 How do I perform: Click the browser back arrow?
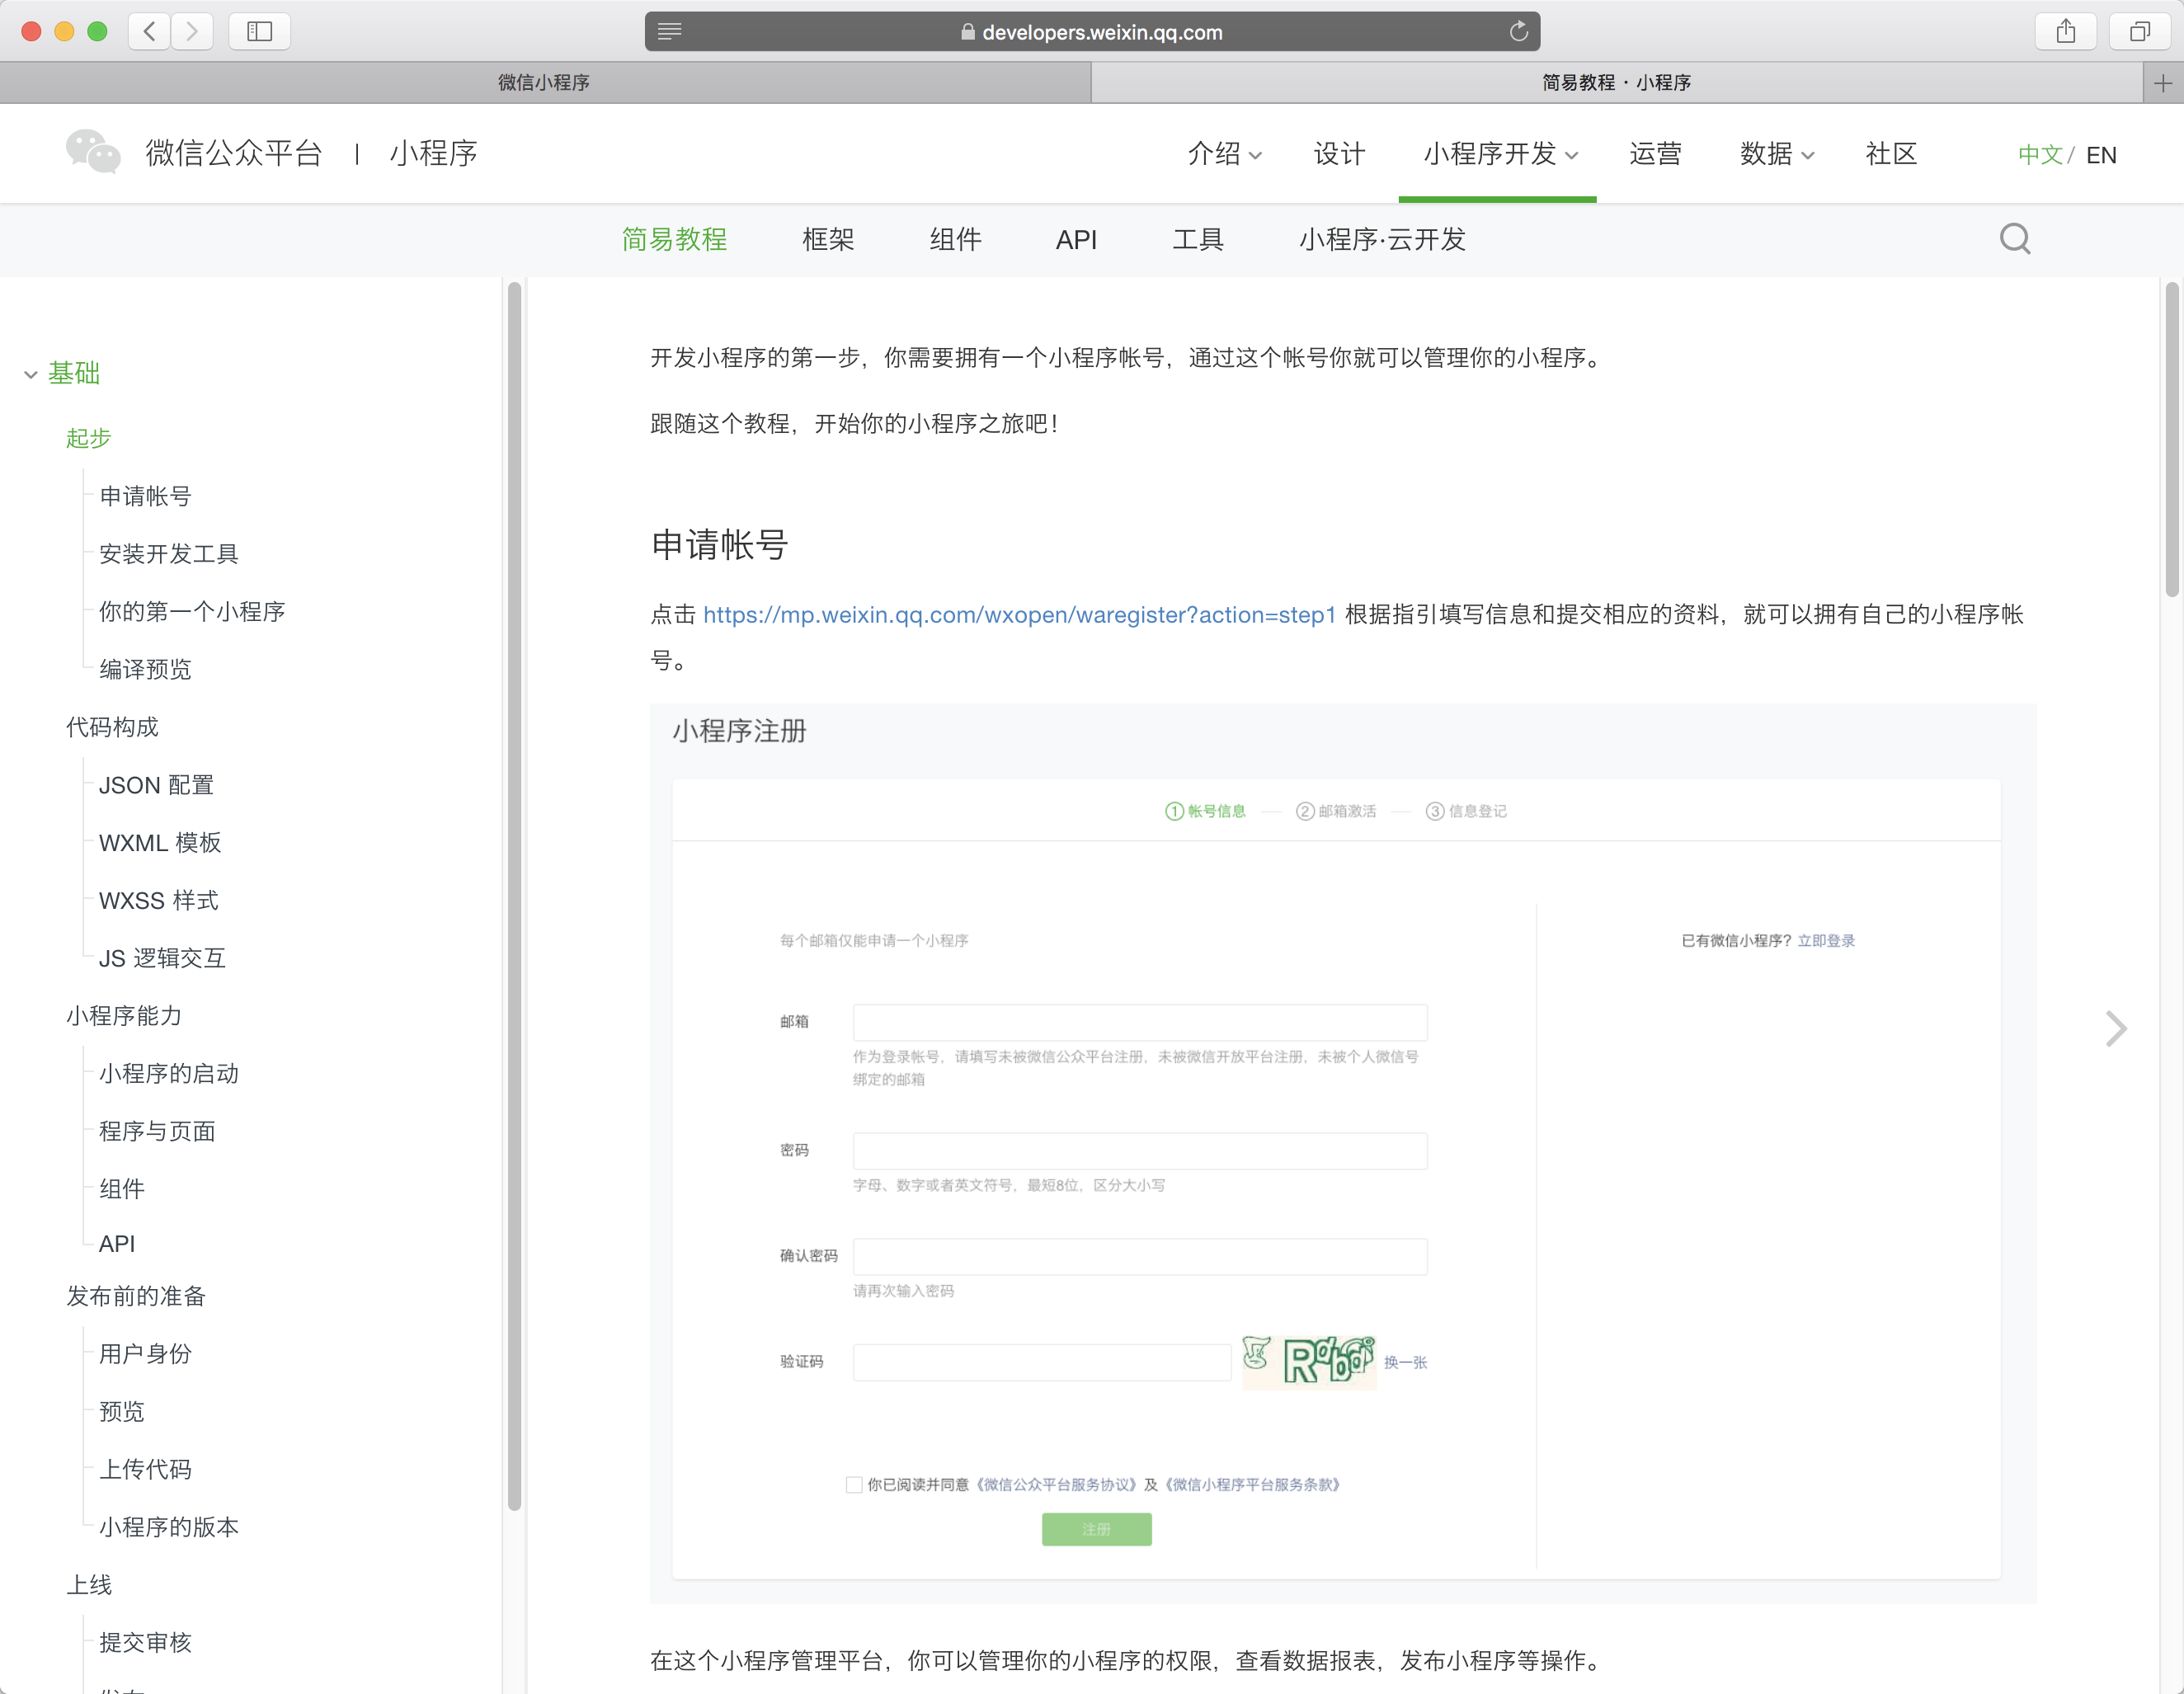(x=150, y=31)
